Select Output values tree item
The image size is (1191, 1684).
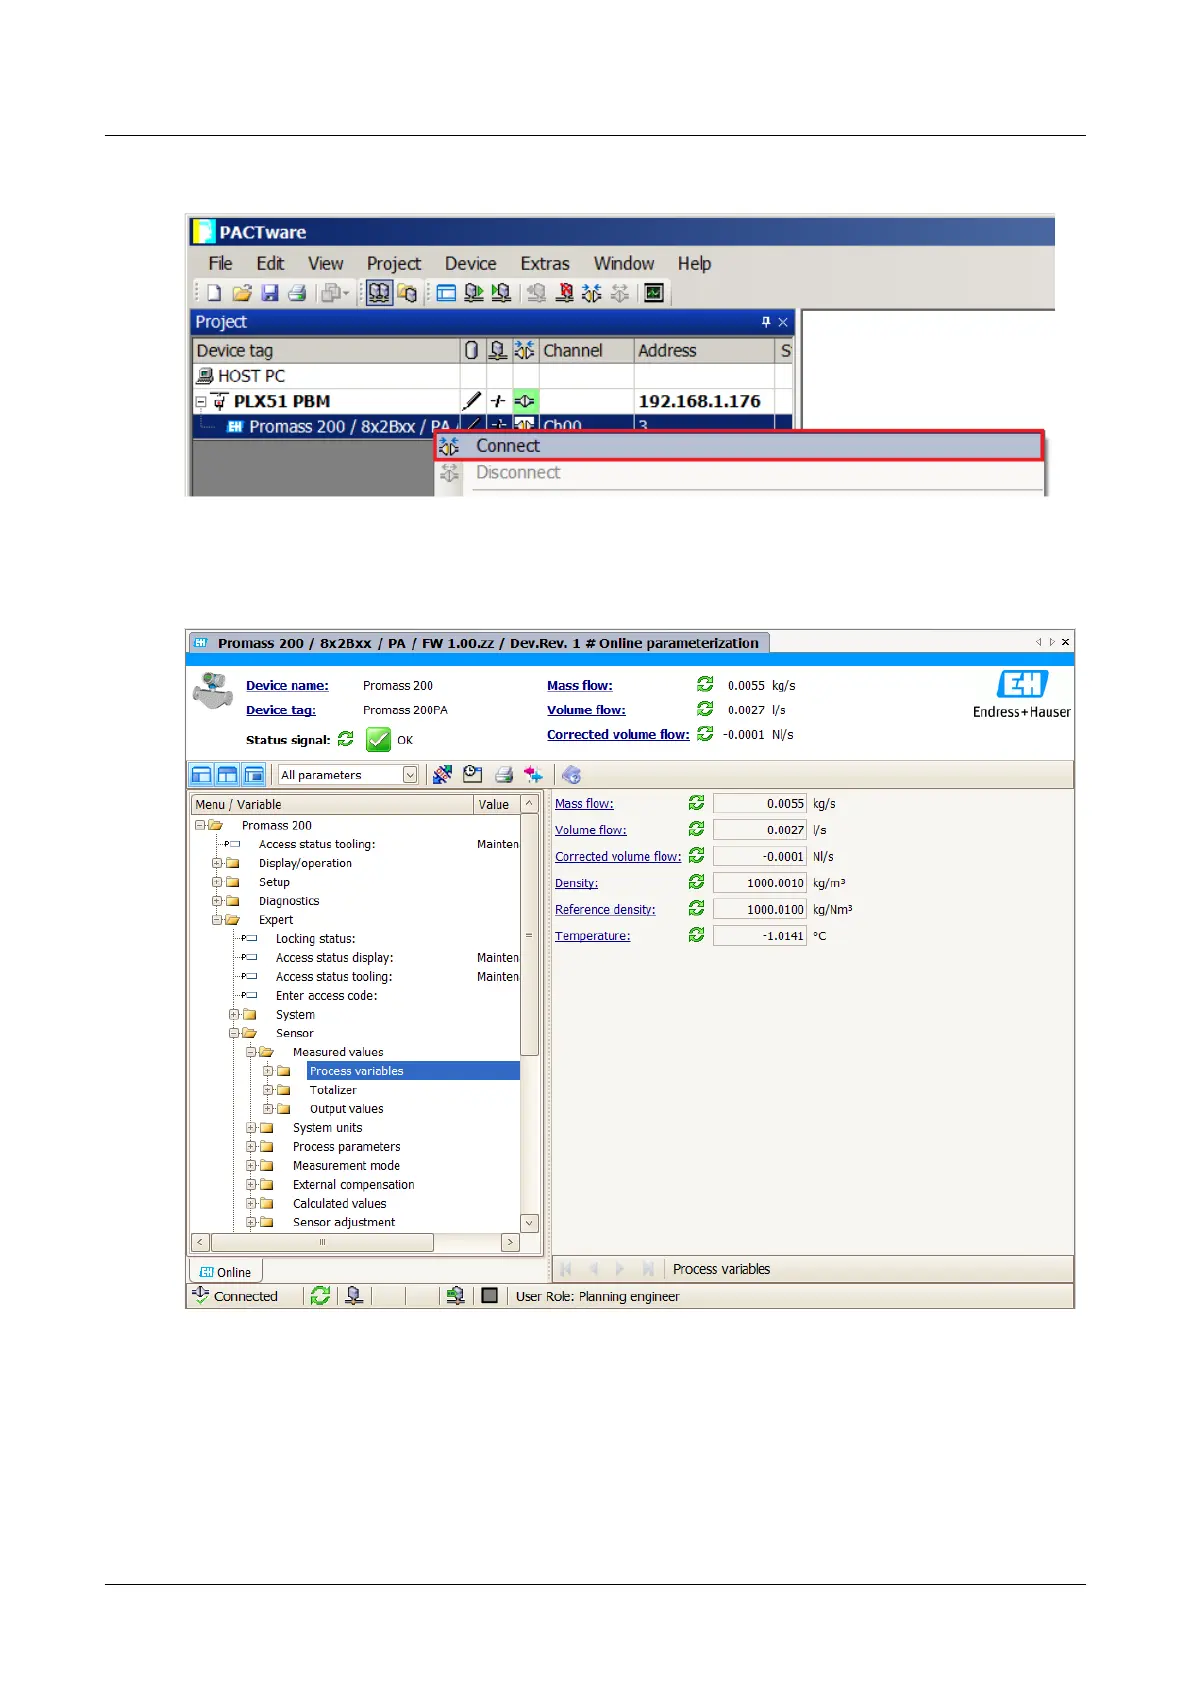(346, 1109)
